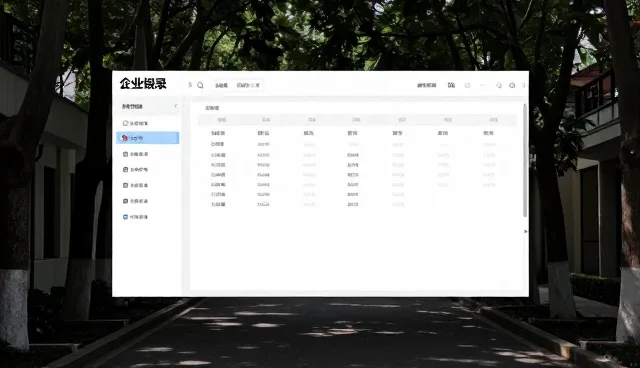Click the circular arrow icon in header
This screenshot has width=640, height=368.
[x=512, y=85]
